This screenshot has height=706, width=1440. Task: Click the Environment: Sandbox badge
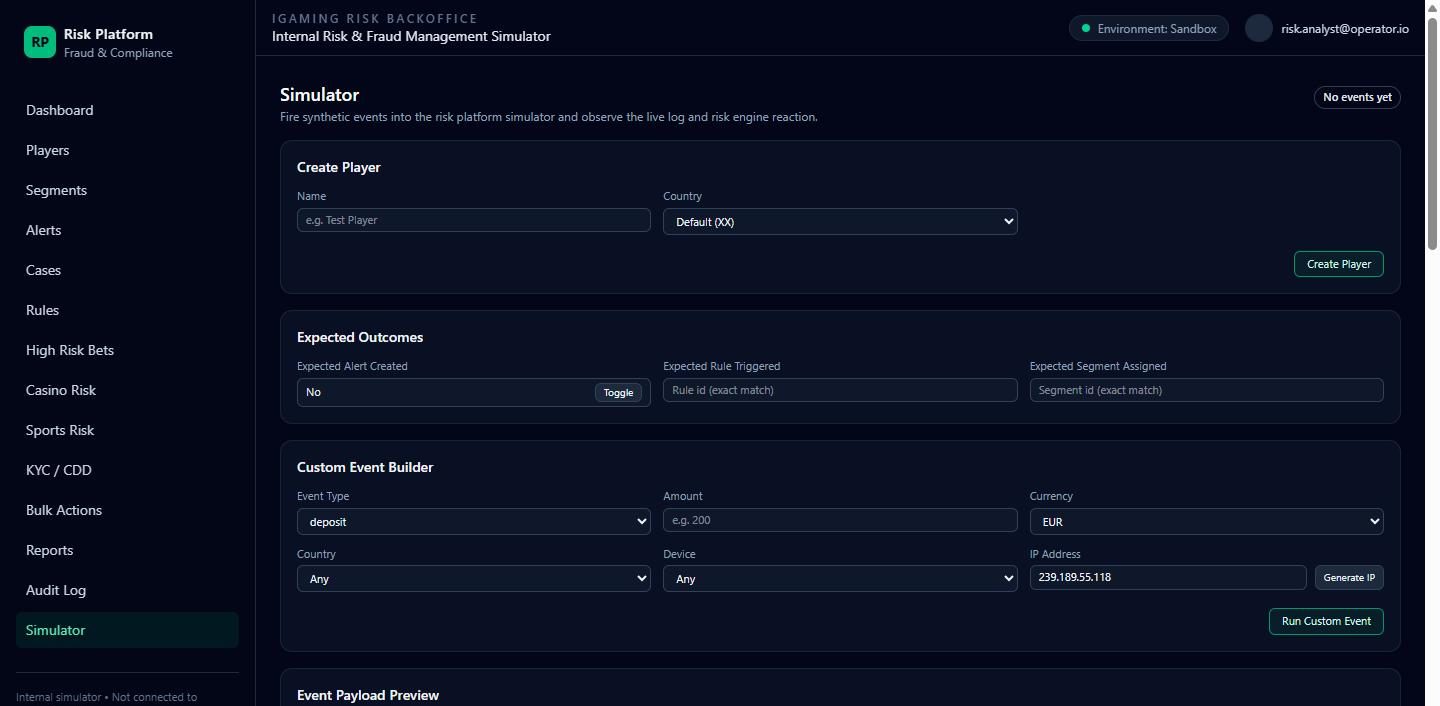point(1149,28)
